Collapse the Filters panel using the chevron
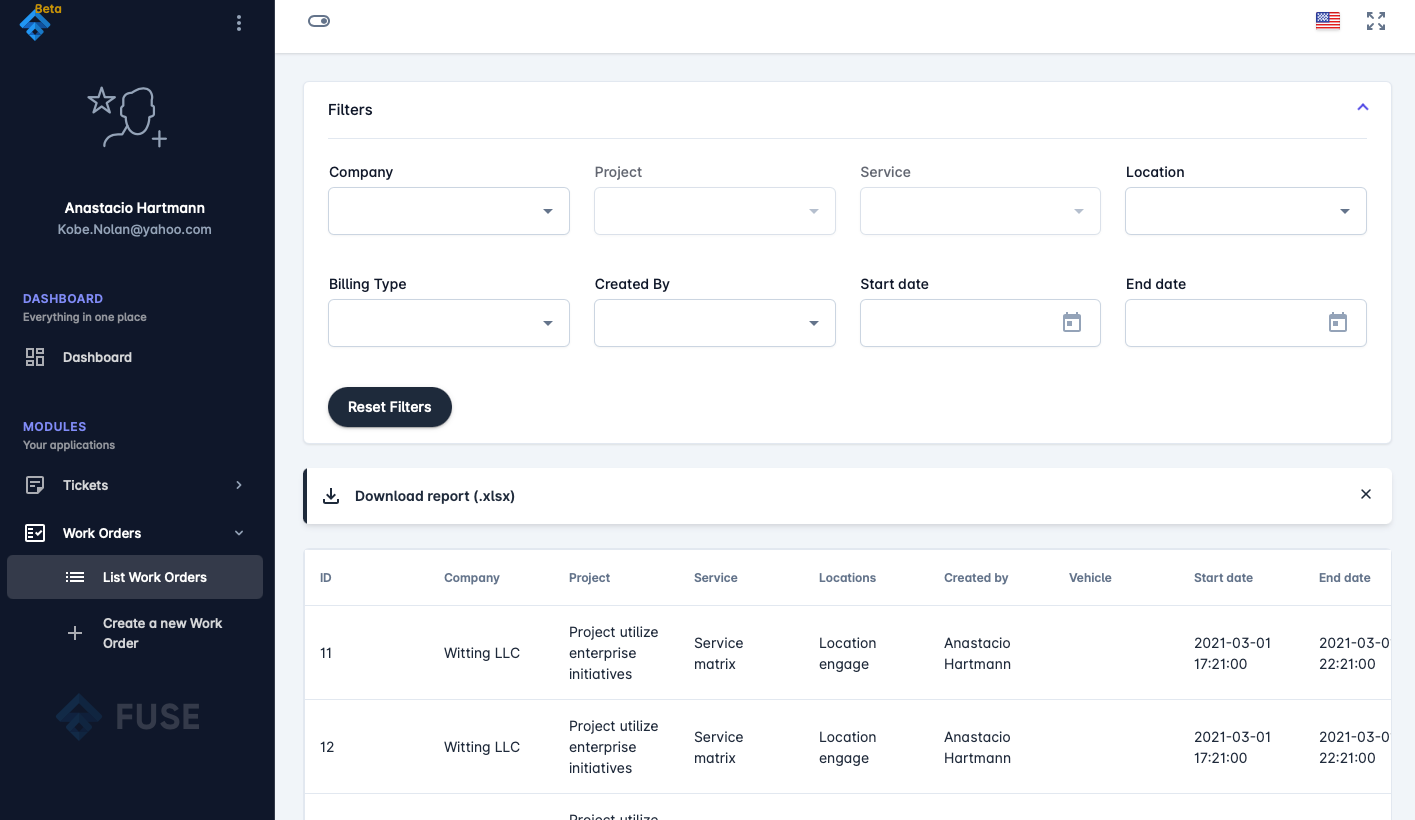1415x820 pixels. [1362, 108]
